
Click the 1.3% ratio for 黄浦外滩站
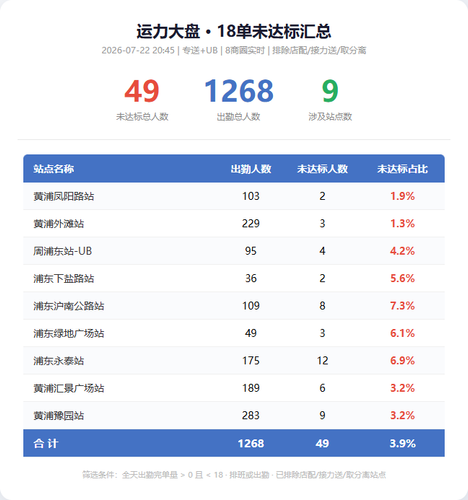[402, 223]
